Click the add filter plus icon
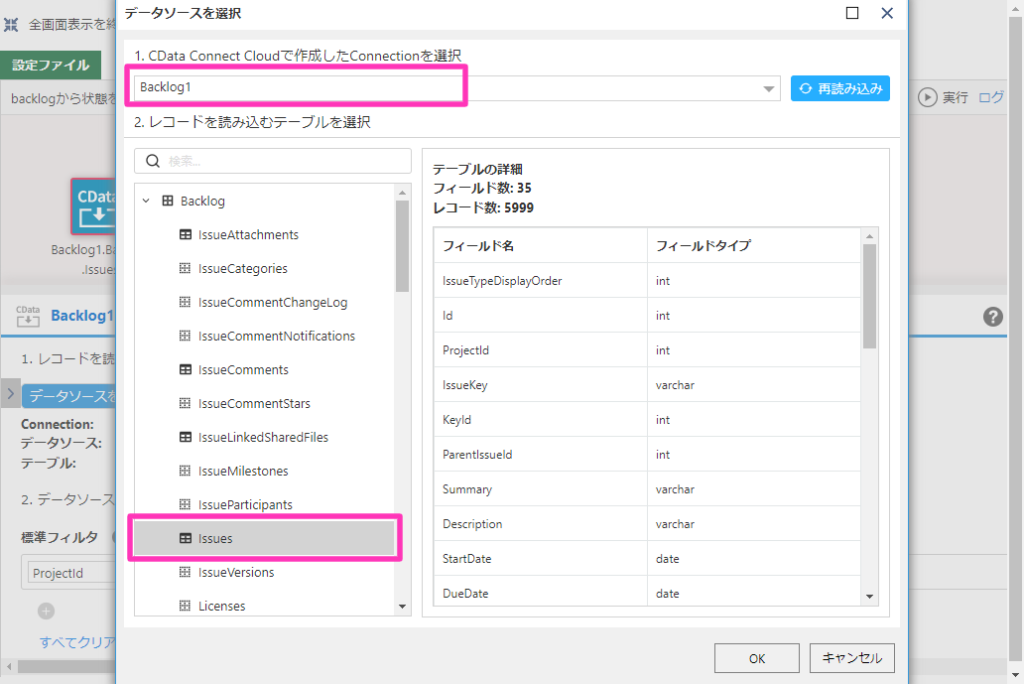The height and width of the screenshot is (684, 1024). click(x=46, y=611)
